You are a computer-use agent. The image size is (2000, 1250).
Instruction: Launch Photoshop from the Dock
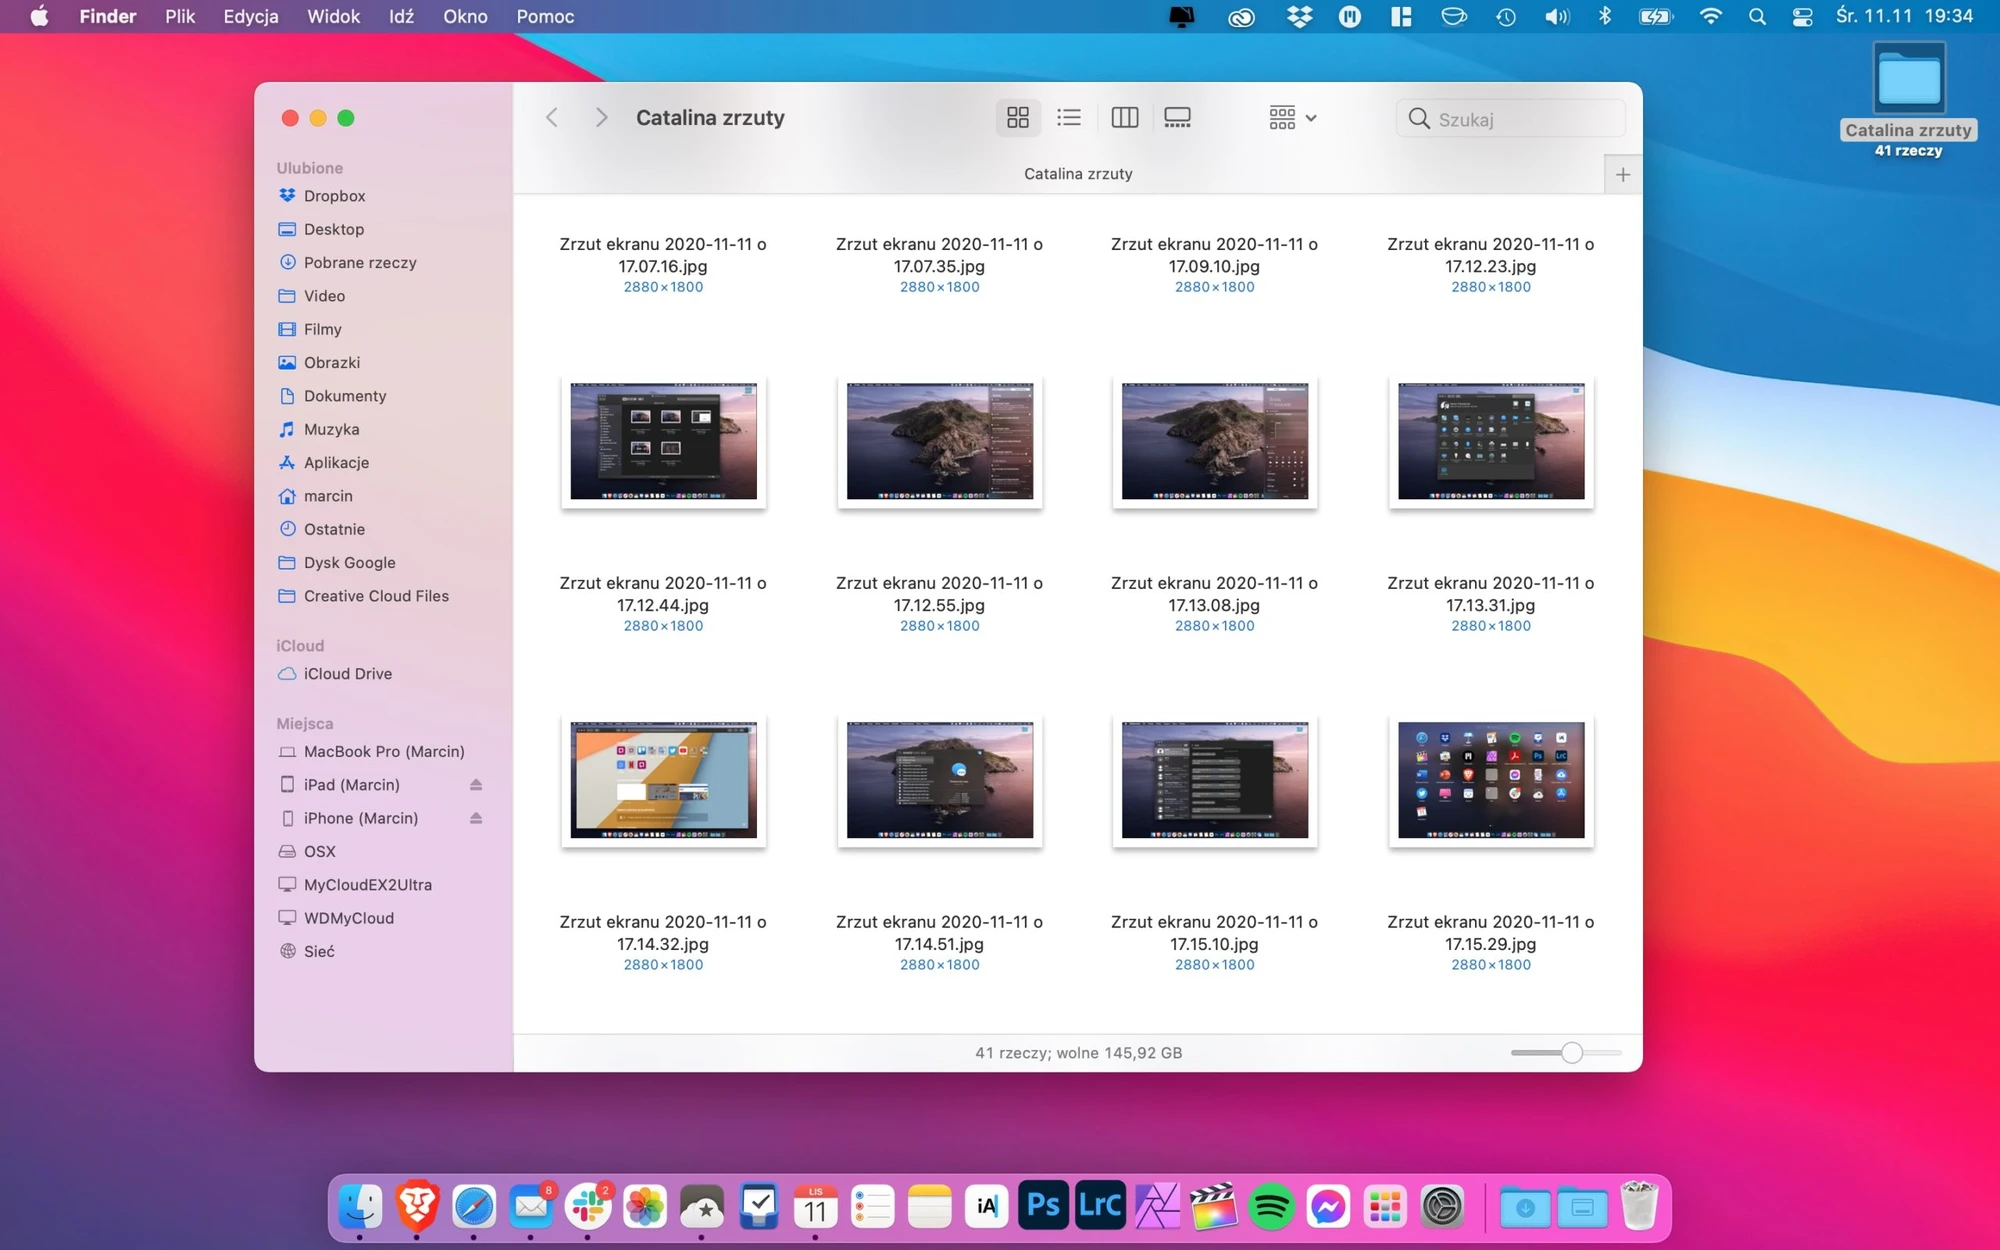click(x=1043, y=1206)
